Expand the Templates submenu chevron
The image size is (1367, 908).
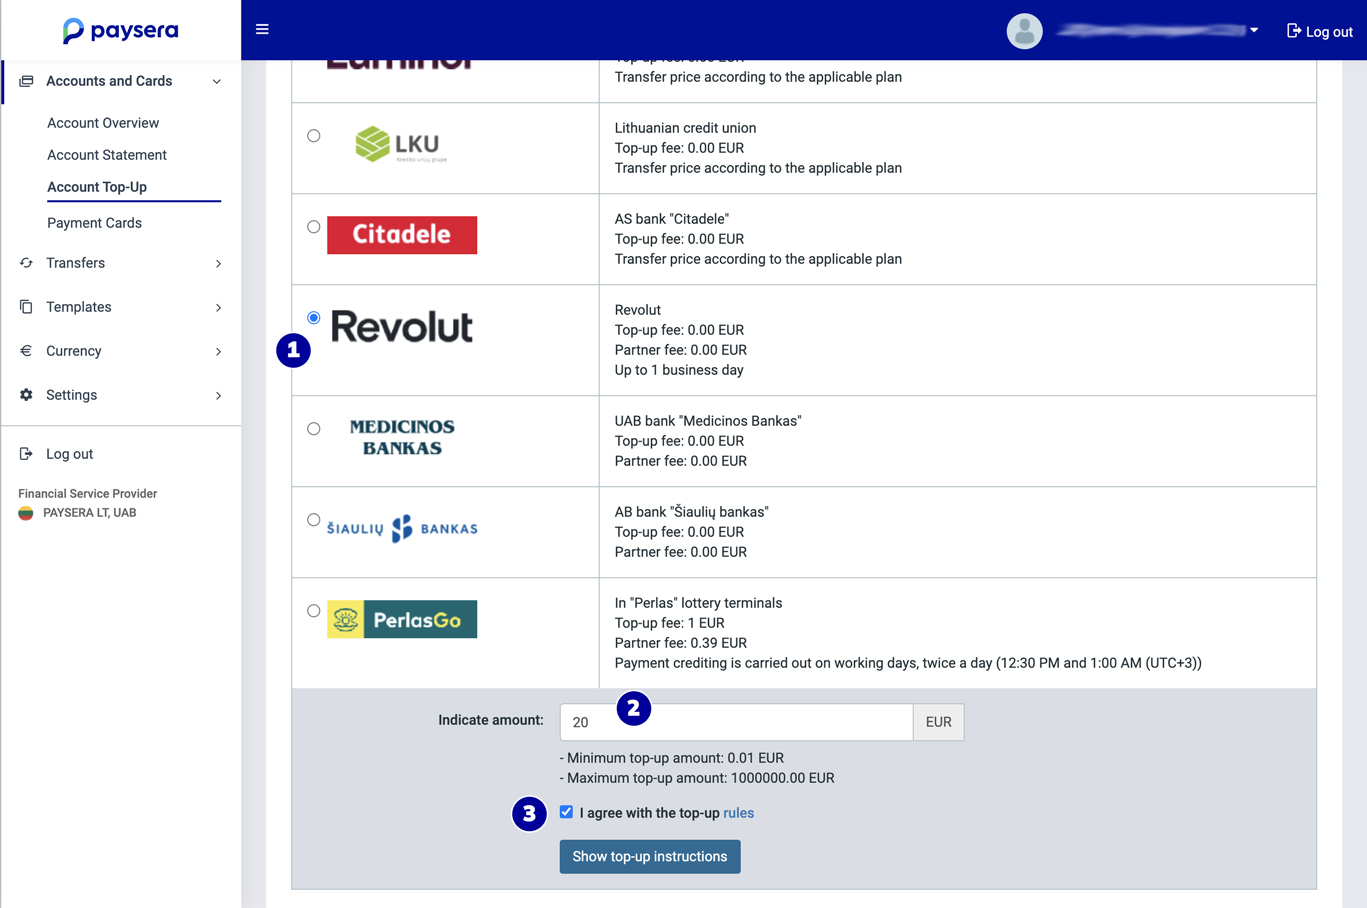tap(218, 308)
